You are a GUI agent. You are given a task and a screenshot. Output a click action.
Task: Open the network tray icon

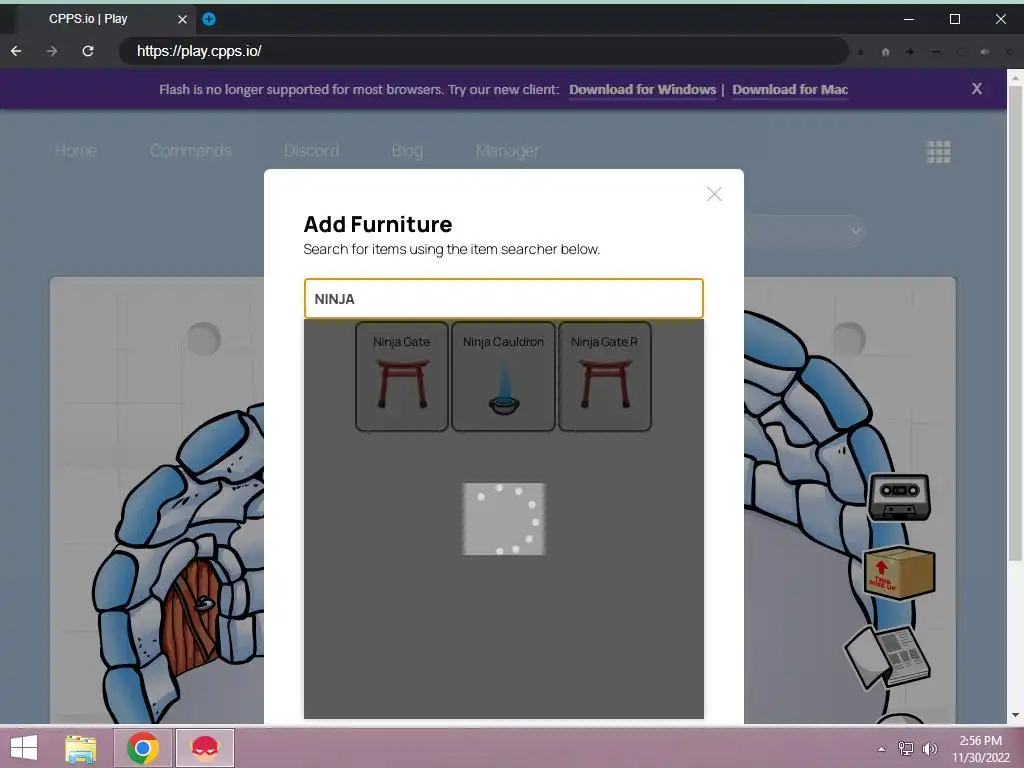(x=906, y=748)
